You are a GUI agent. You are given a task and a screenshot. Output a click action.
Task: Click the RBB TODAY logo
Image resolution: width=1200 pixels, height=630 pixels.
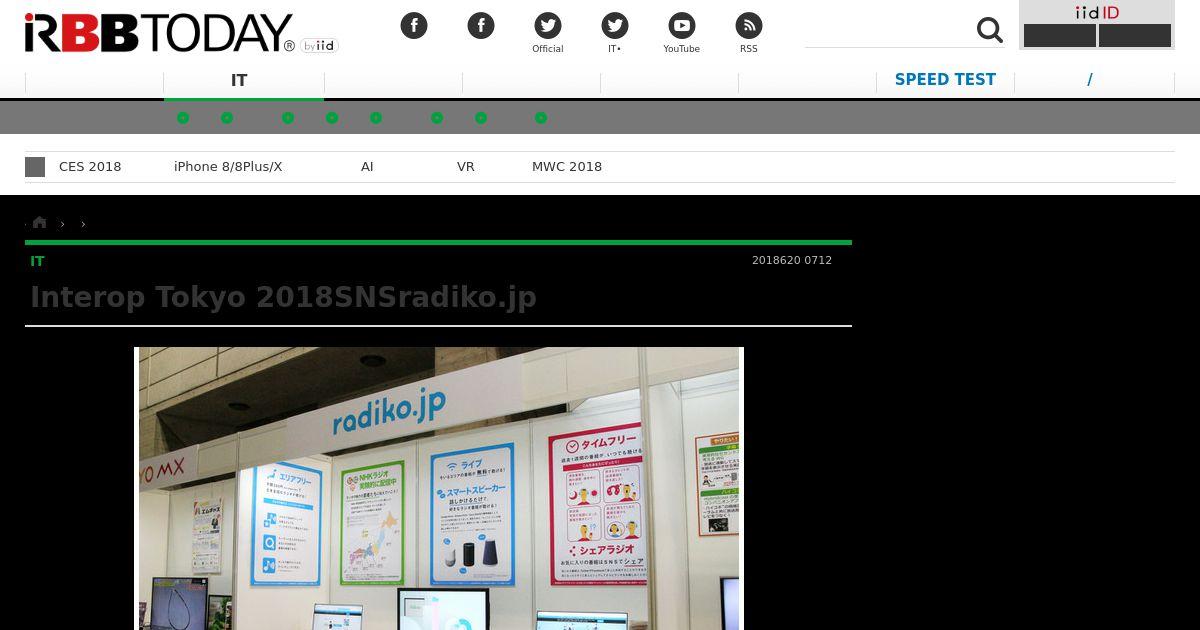coord(159,33)
